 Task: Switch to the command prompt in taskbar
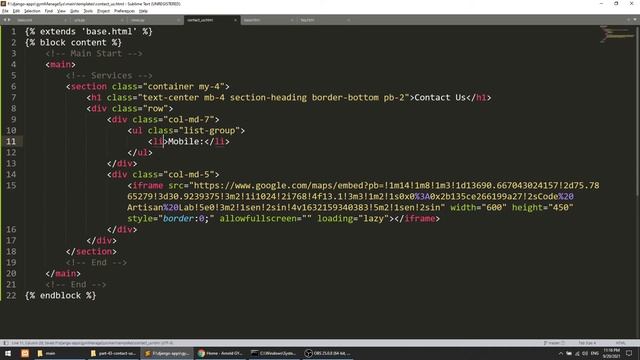[274, 353]
